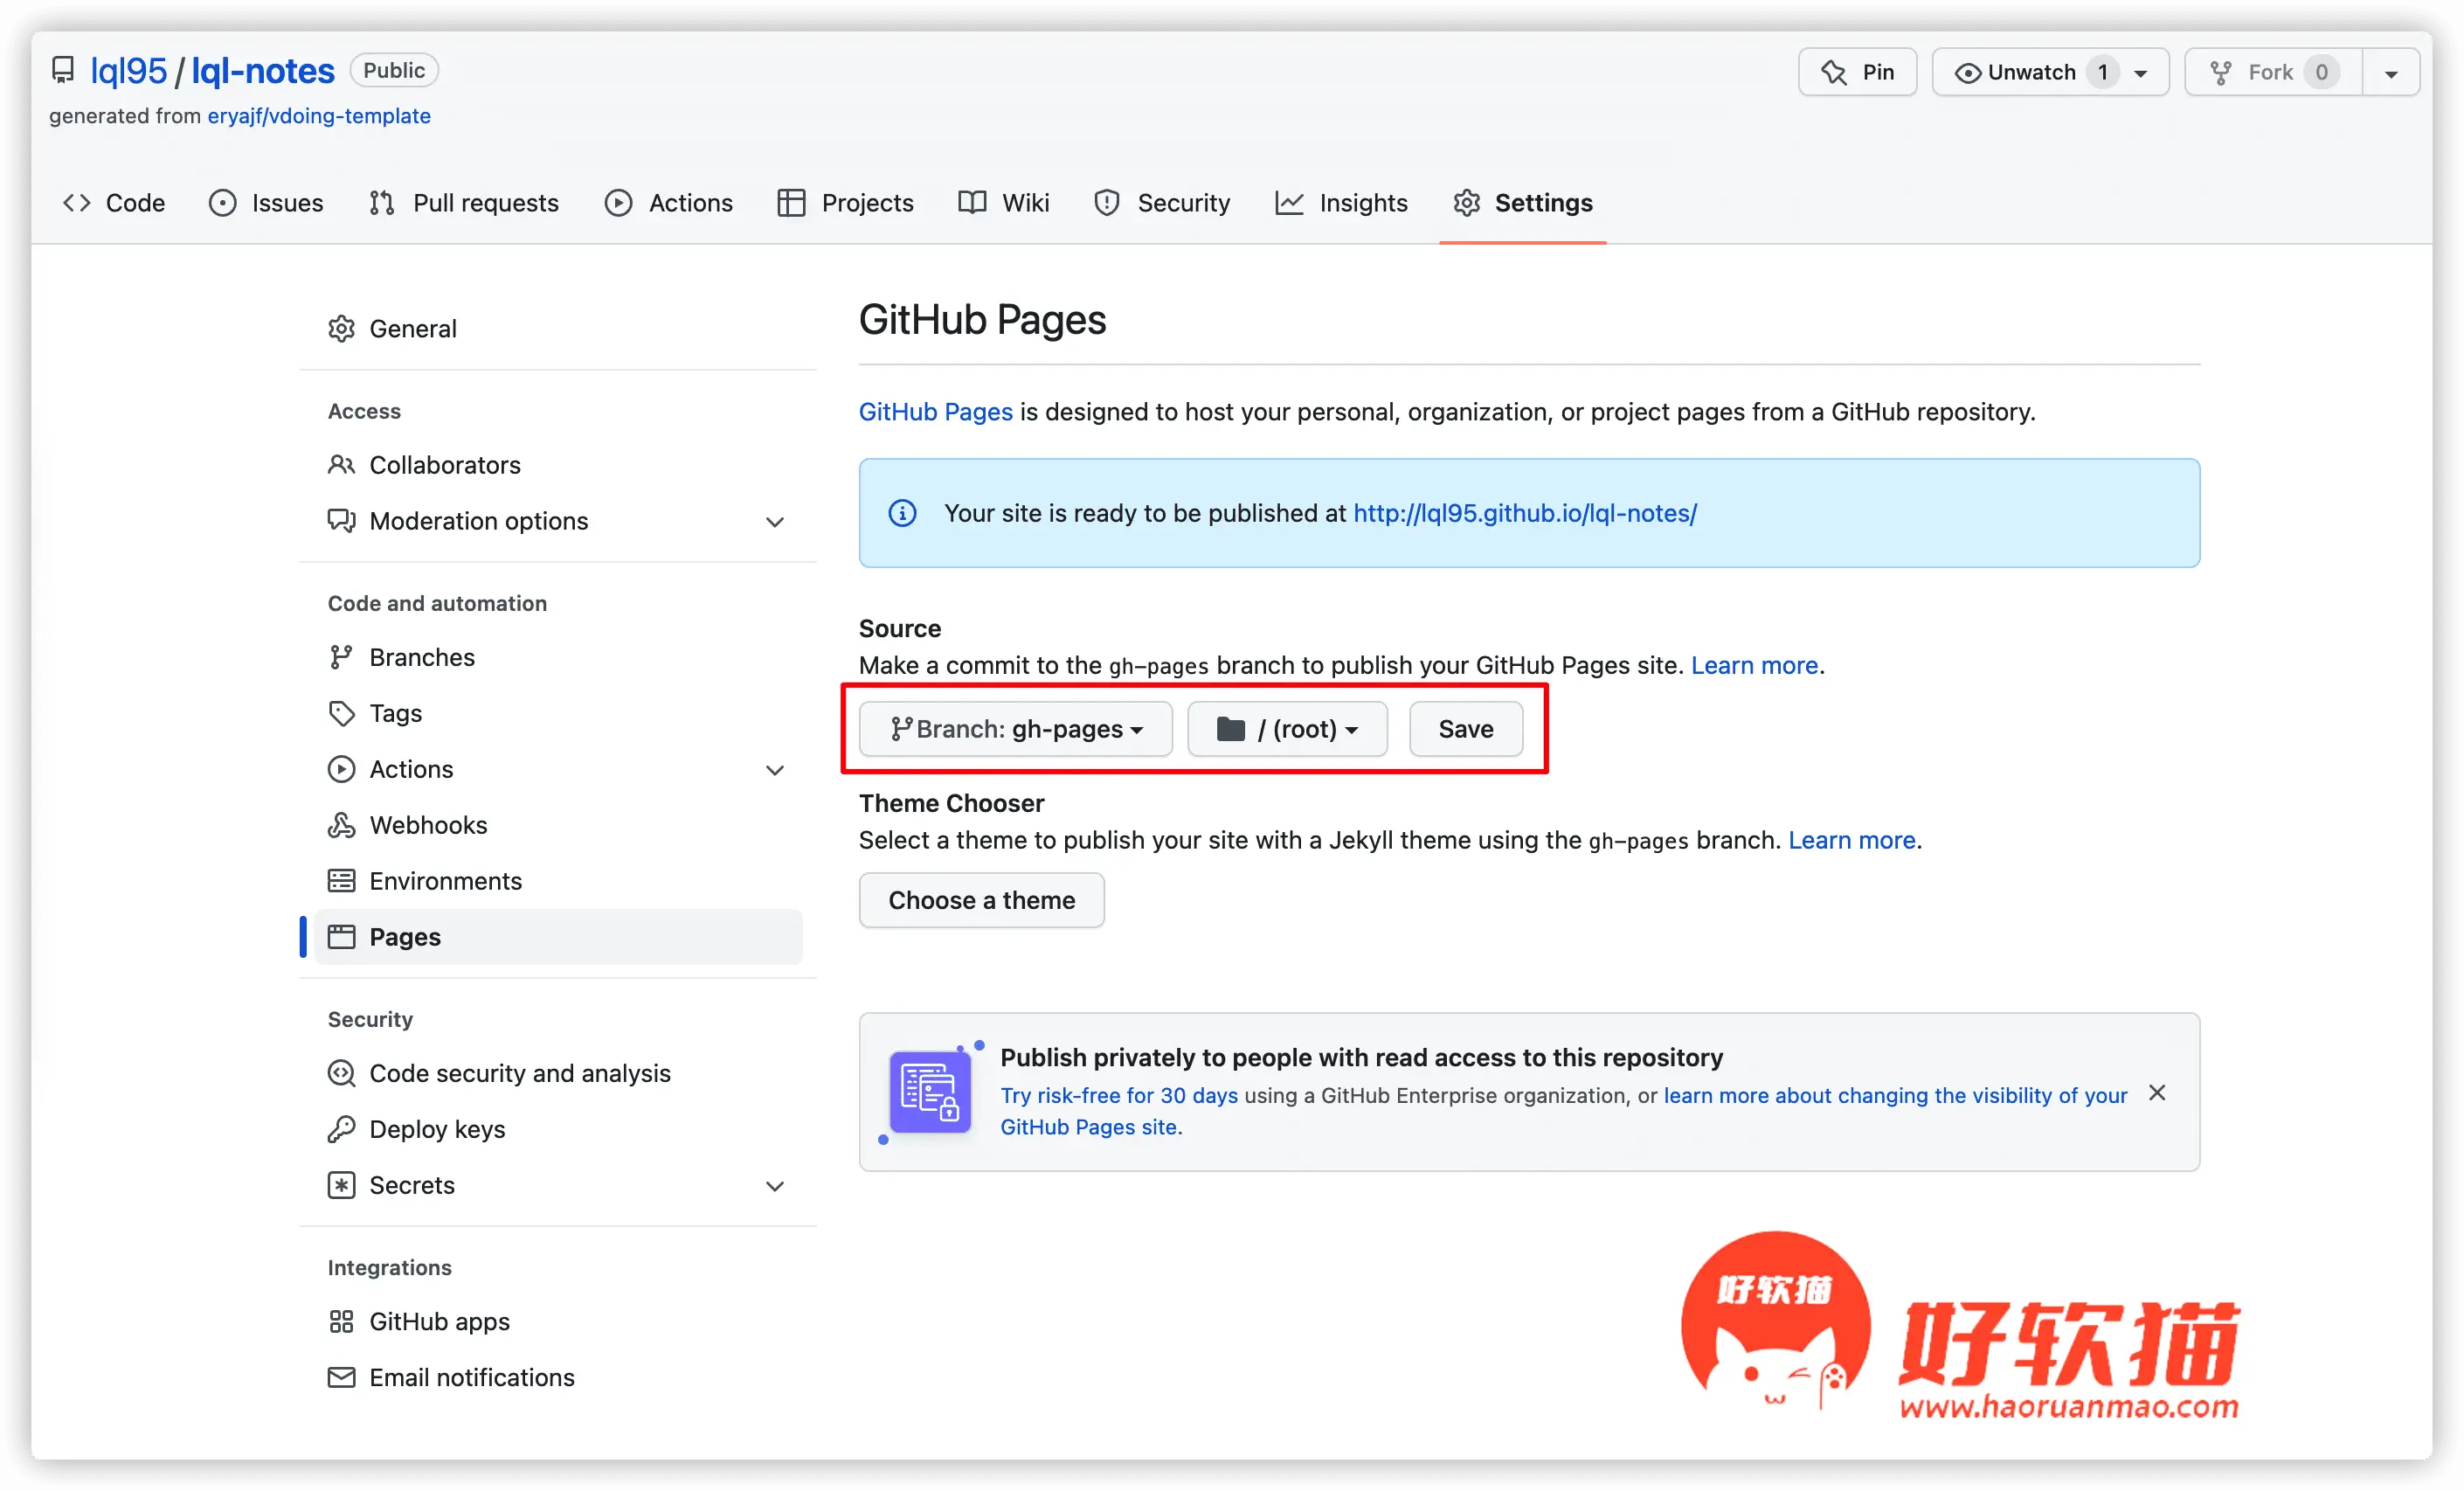Click the tag icon beside Tags
The width and height of the screenshot is (2464, 1491).
click(x=342, y=713)
